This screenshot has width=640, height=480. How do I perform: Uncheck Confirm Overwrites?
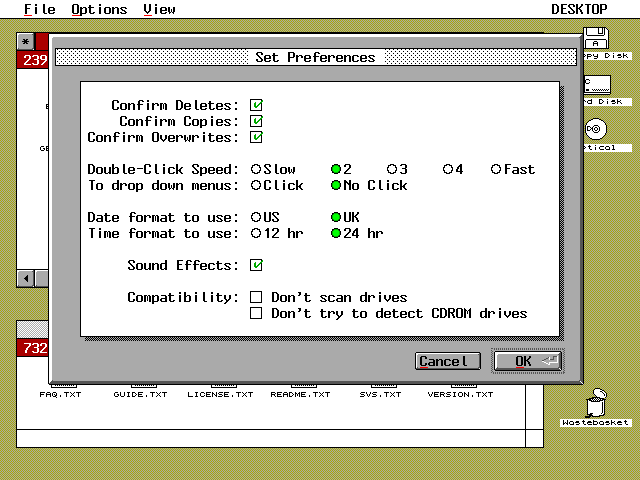tap(257, 137)
